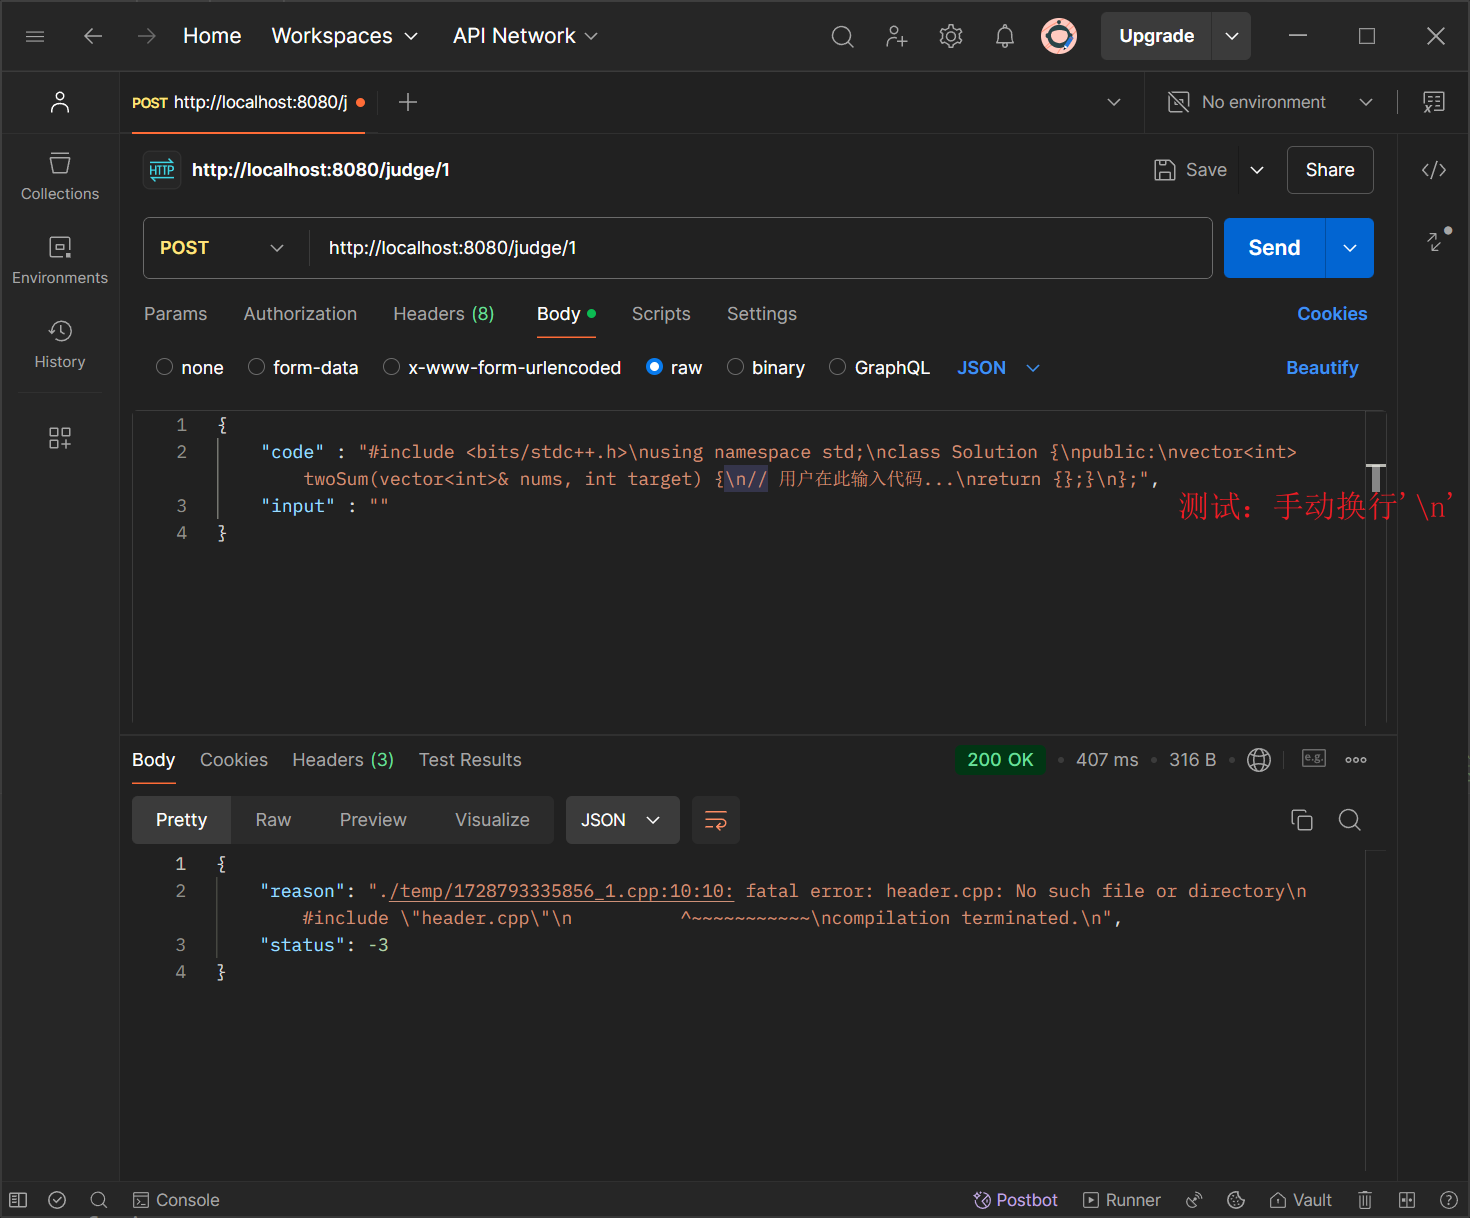Open the History sidebar panel

tap(60, 344)
